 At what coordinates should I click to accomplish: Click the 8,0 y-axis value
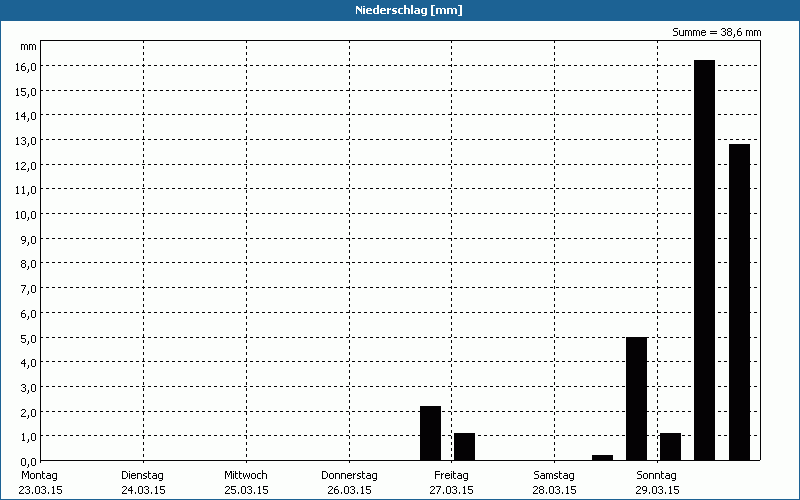[x=29, y=264]
